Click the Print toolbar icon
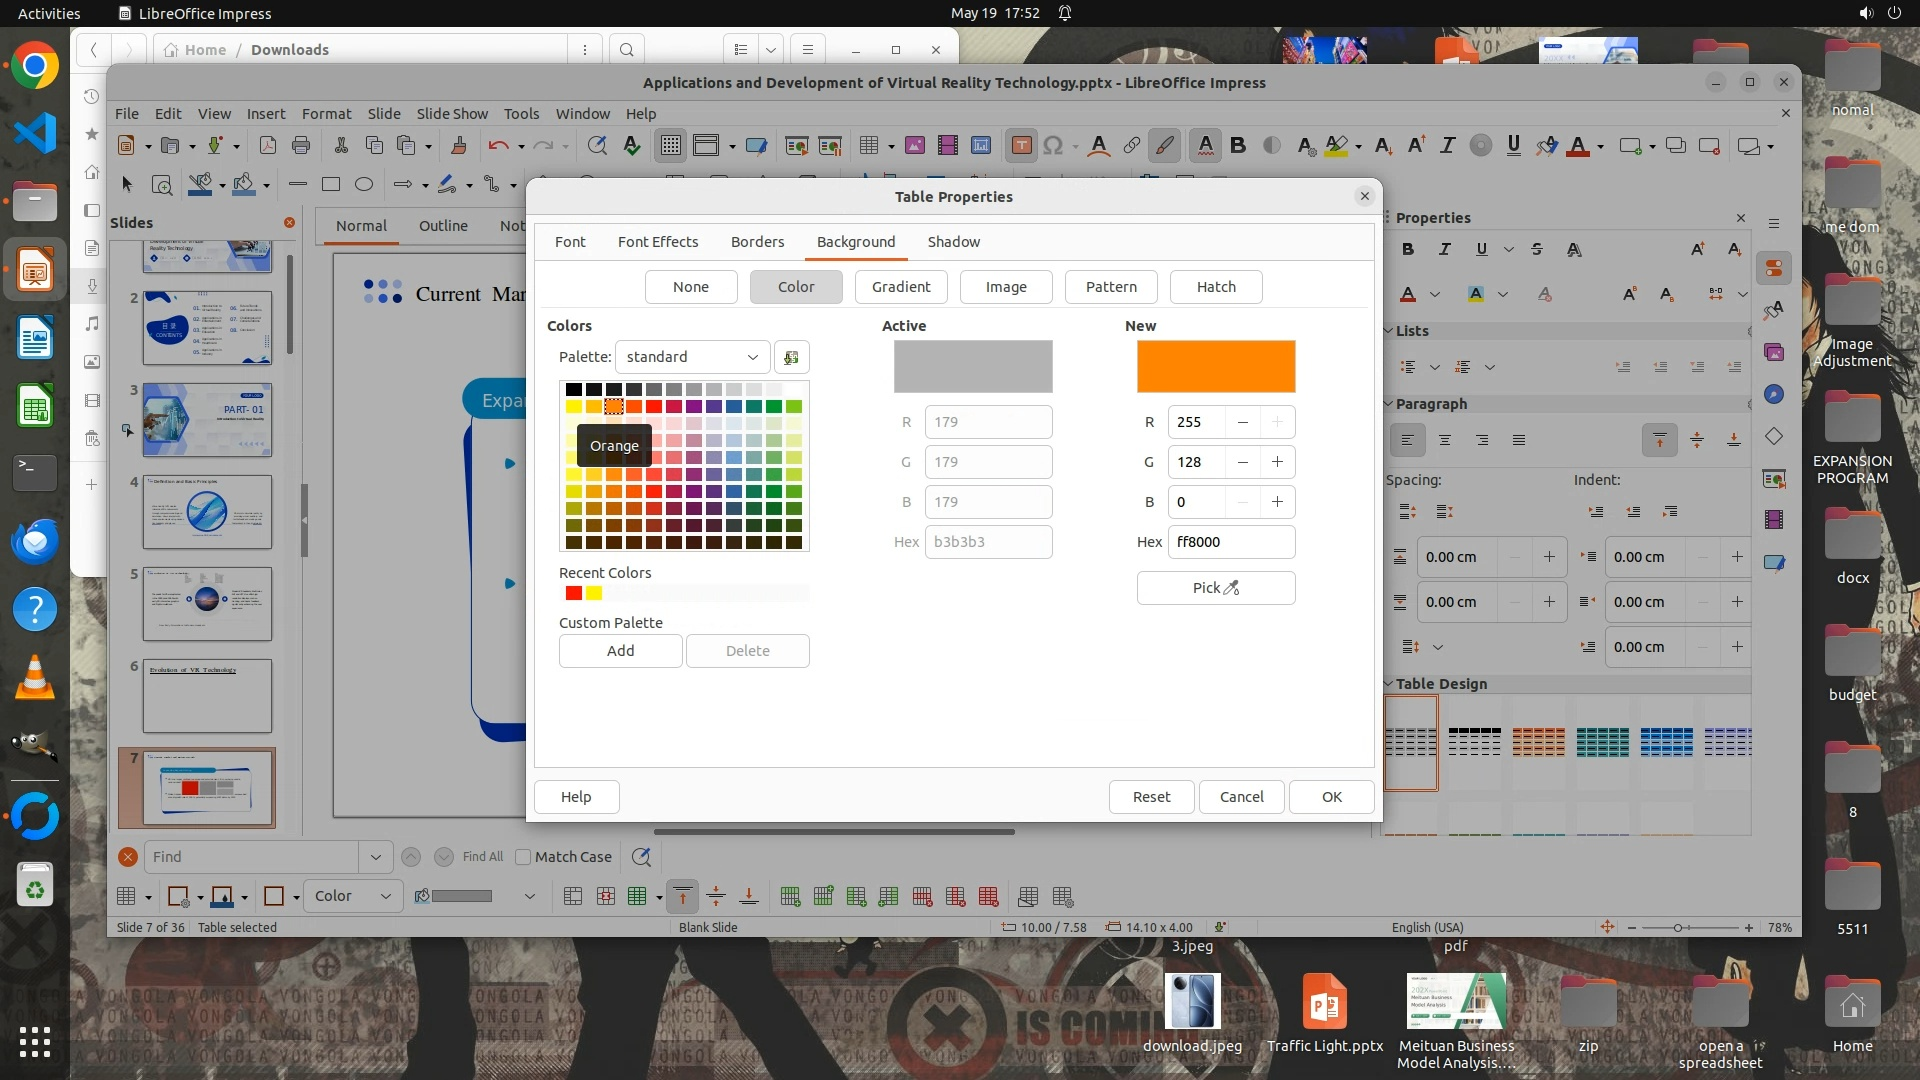The image size is (1920, 1080). [x=301, y=146]
